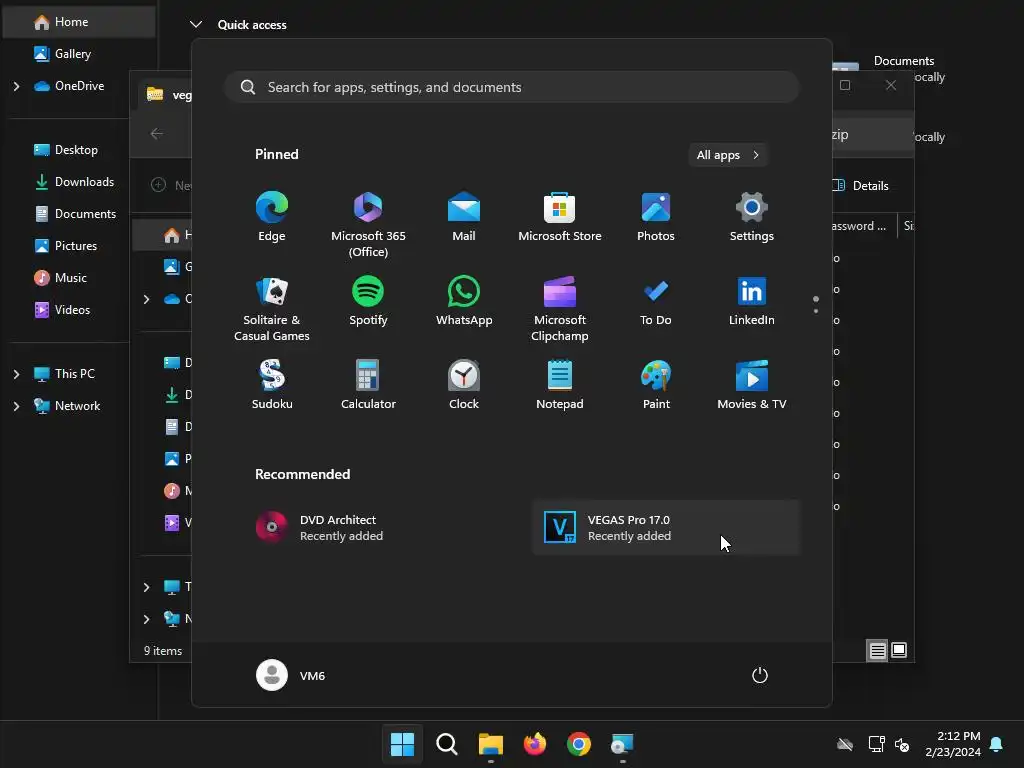Expand OneDrive in the front Explorer window's tree
1024x768 pixels.
click(146, 299)
